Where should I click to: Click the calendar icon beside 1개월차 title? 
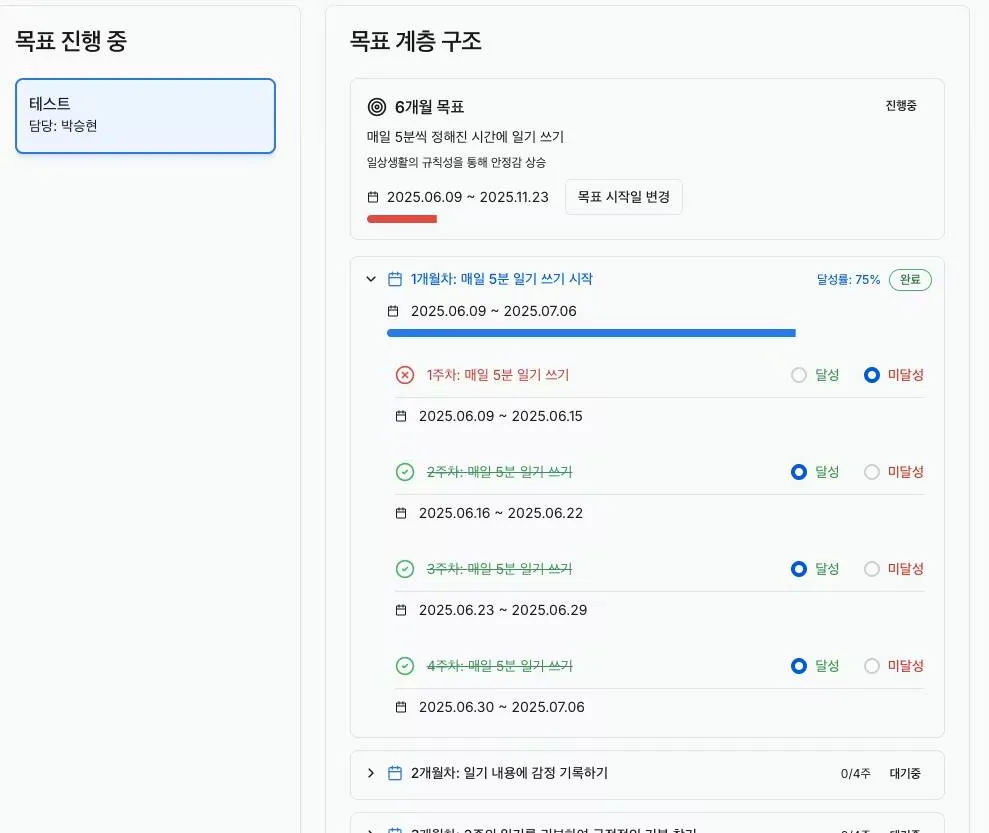[395, 279]
